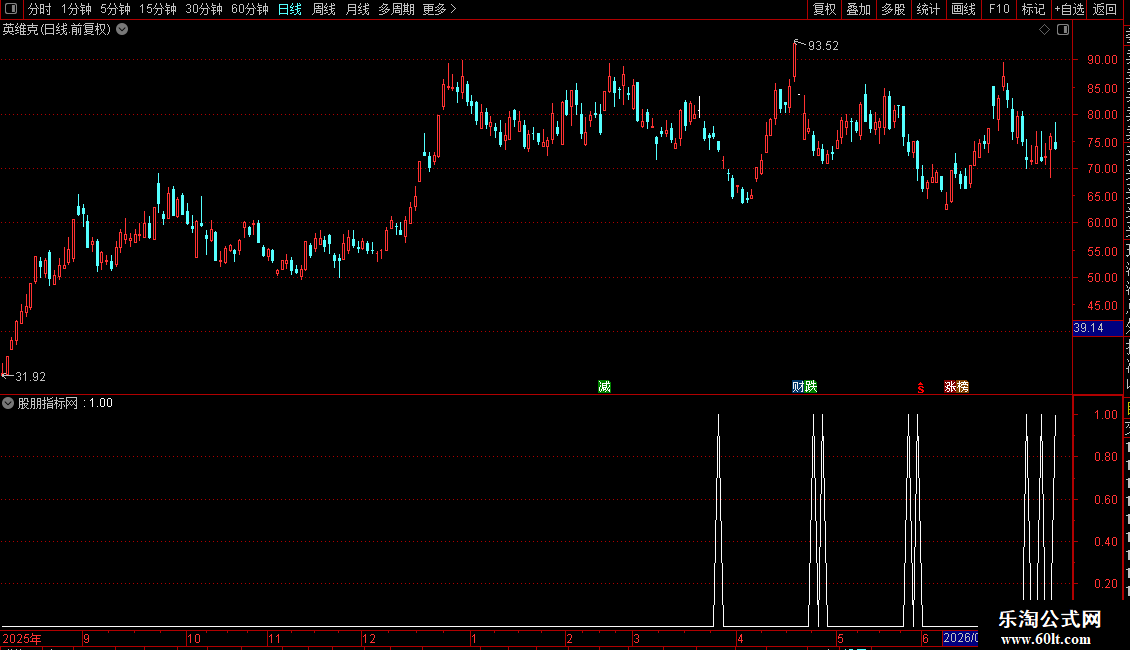Click the 50.00 price axis label
The width and height of the screenshot is (1130, 650).
(x=1103, y=277)
